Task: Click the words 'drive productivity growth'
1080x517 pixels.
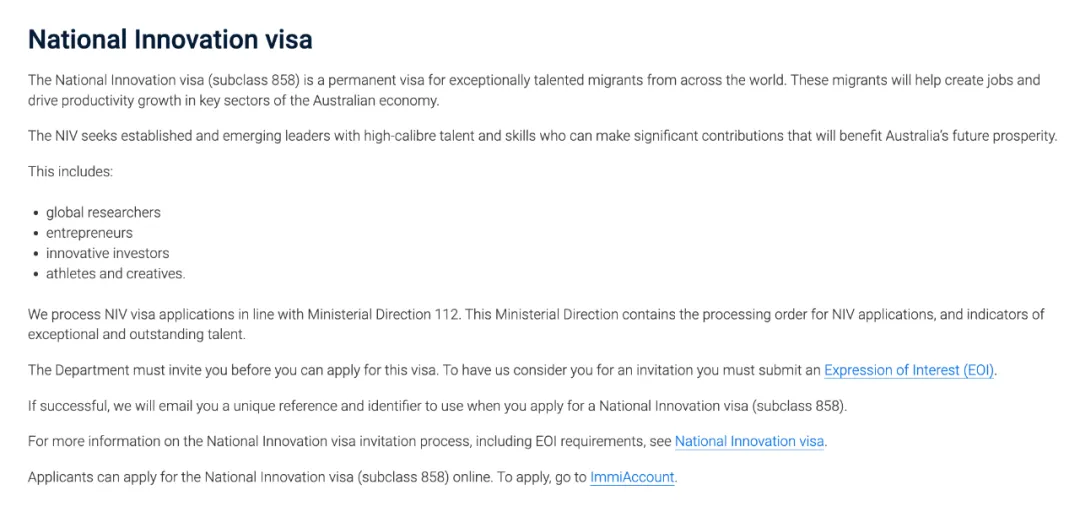Action: pyautogui.click(x=113, y=100)
